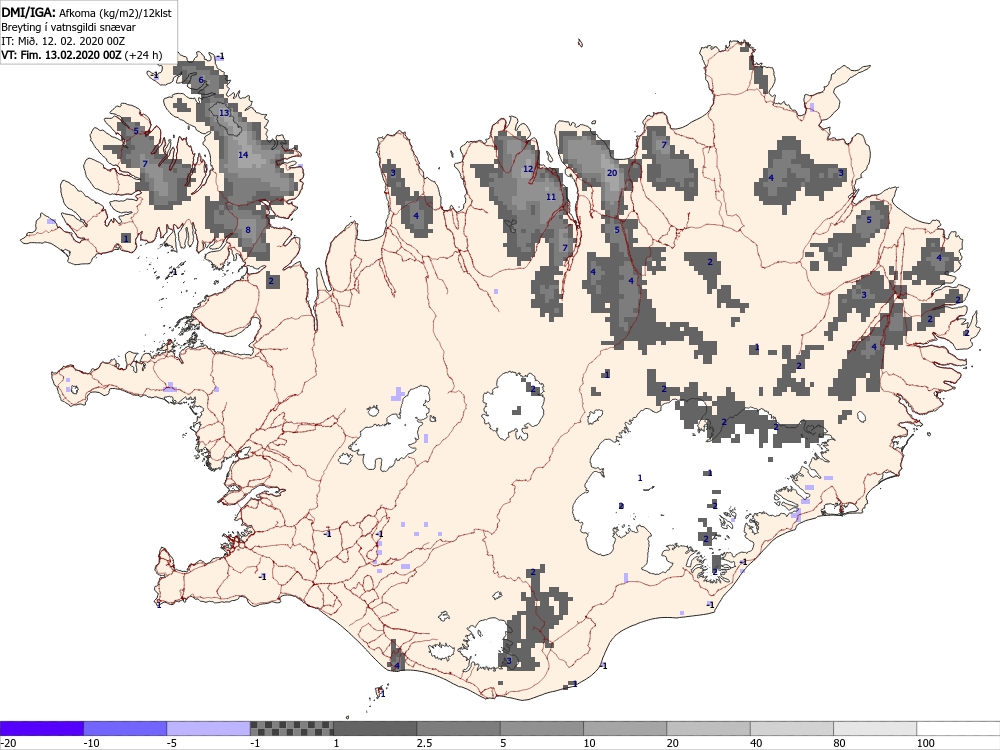Select the '-20' legend scale label
The height and width of the screenshot is (750, 1000).
tap(8, 743)
